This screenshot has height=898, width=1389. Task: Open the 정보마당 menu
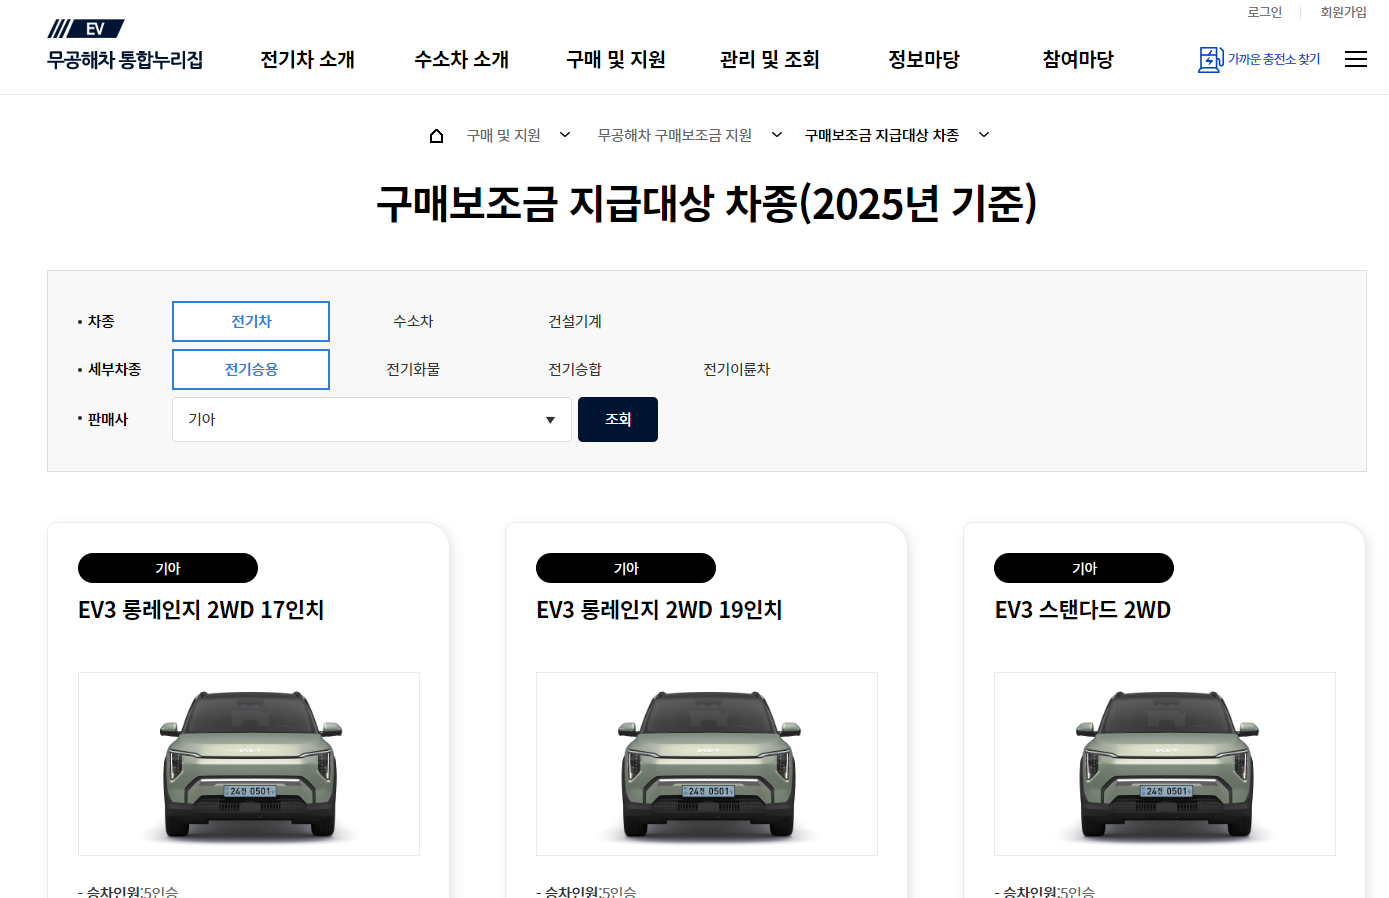pyautogui.click(x=923, y=59)
